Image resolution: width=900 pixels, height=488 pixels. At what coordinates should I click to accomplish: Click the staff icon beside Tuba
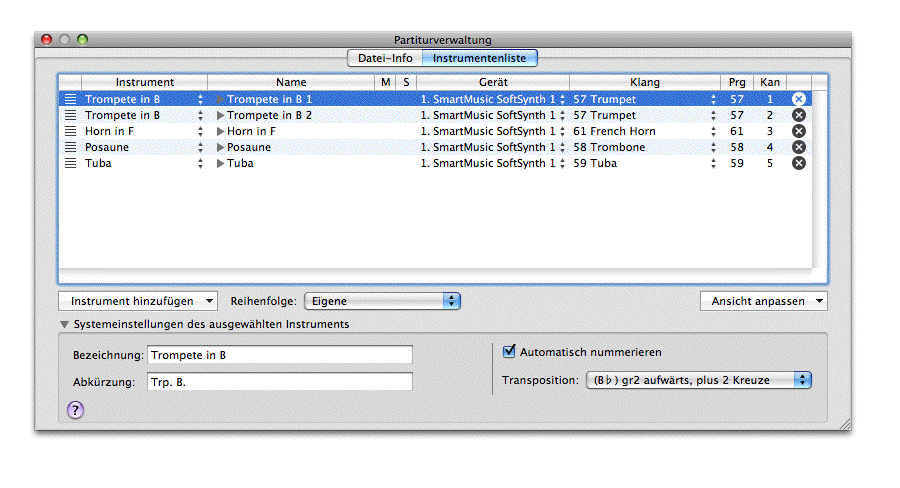(70, 163)
